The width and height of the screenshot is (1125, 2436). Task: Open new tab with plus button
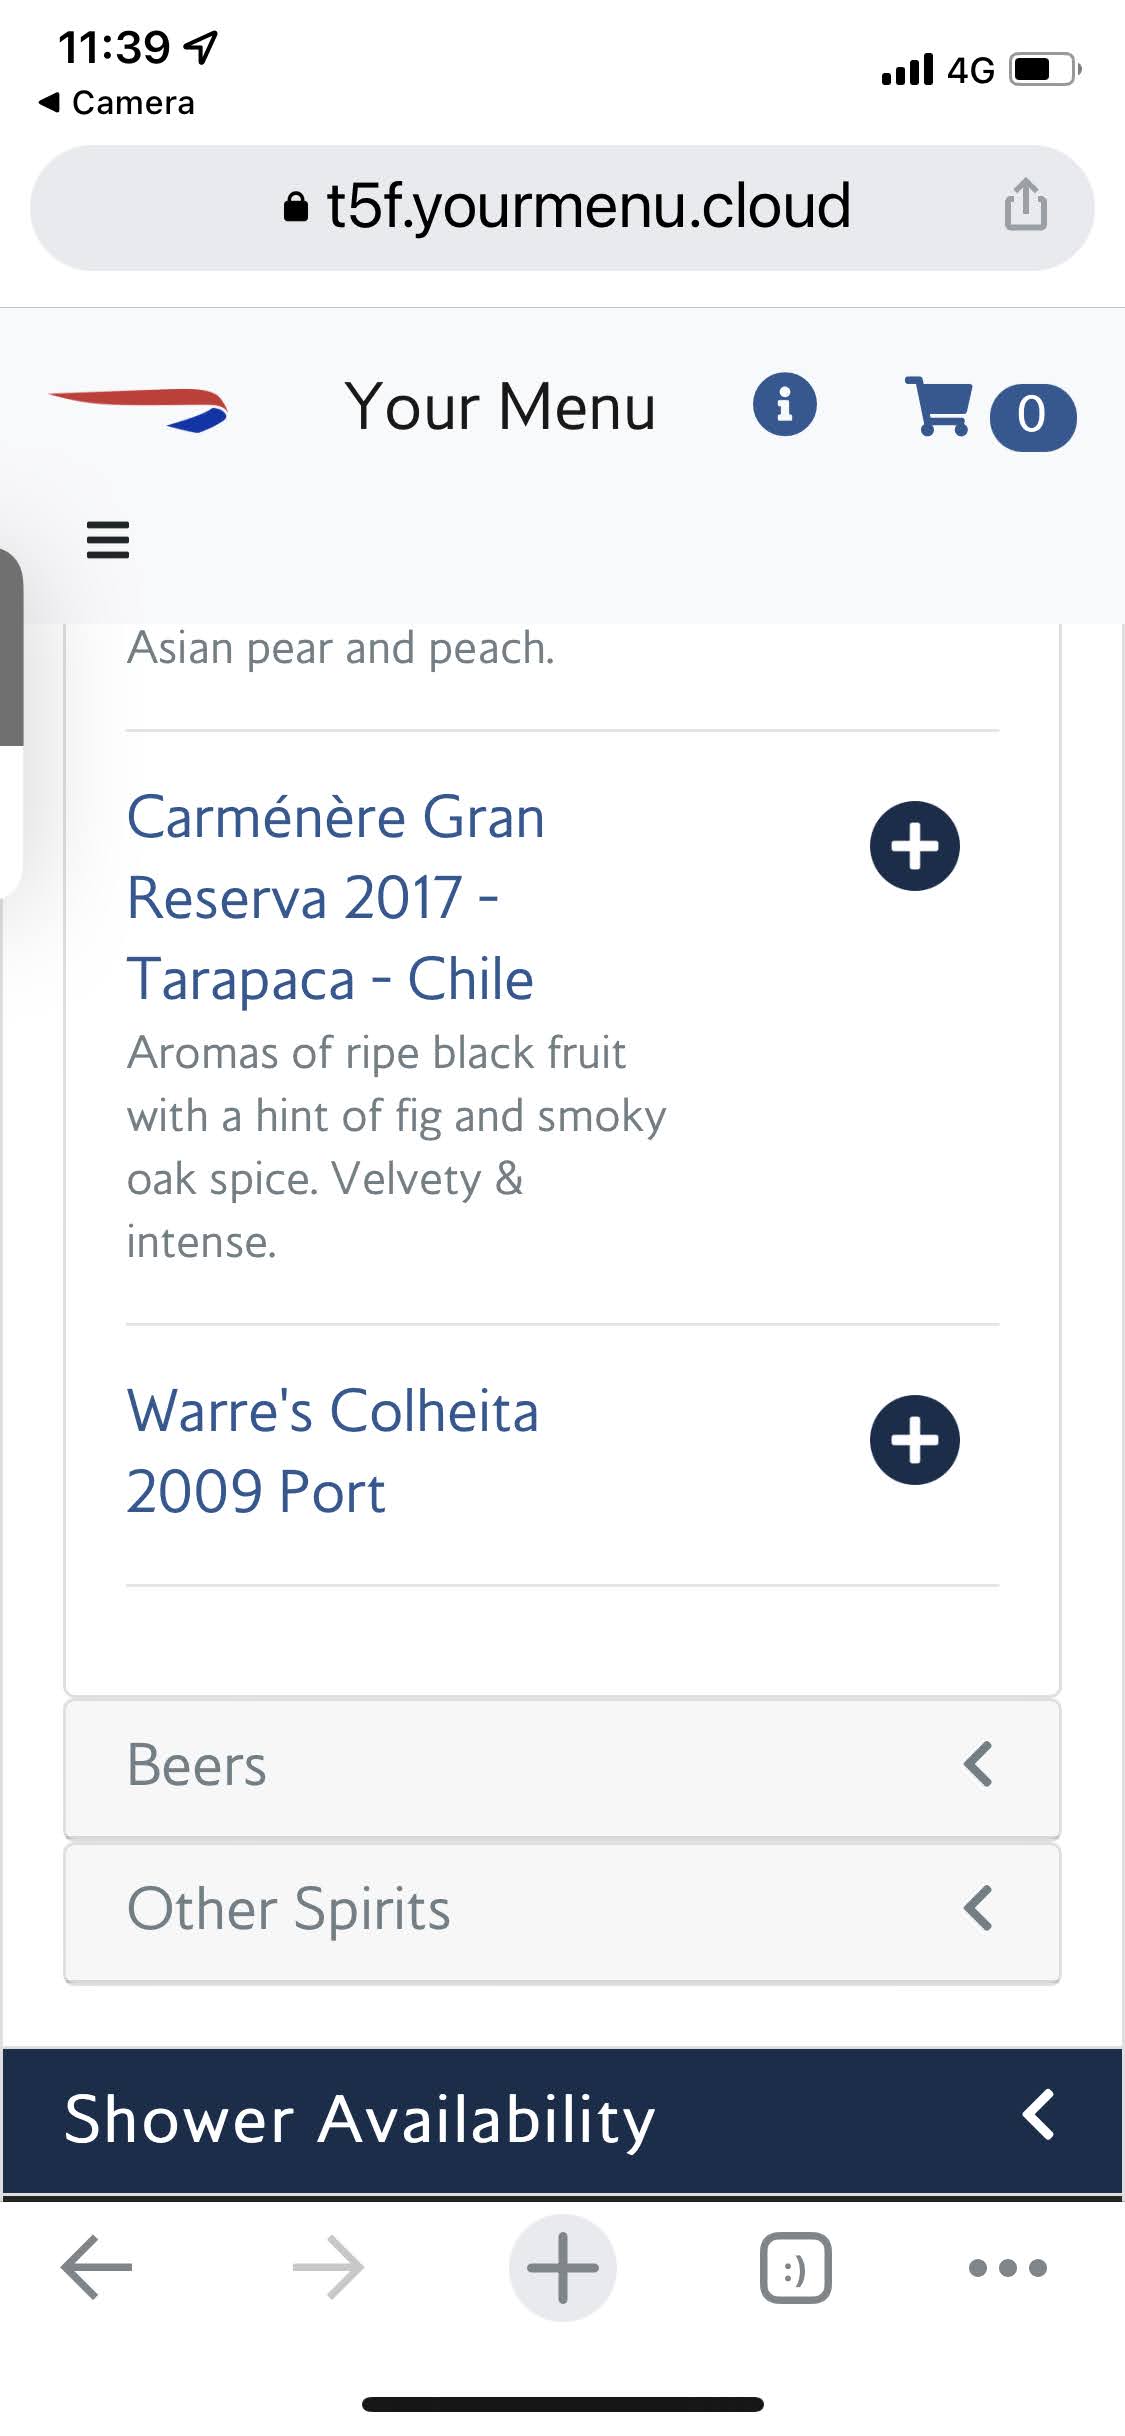(x=562, y=2267)
